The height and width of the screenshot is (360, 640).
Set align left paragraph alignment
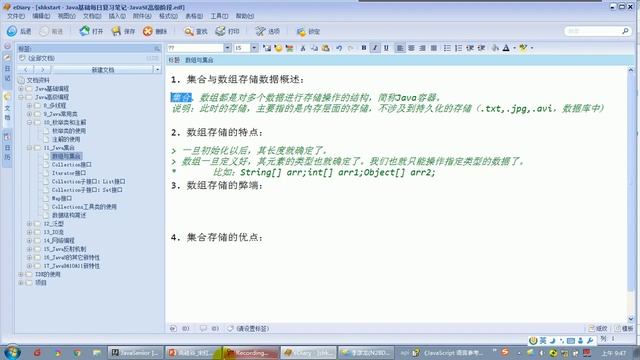click(400, 48)
